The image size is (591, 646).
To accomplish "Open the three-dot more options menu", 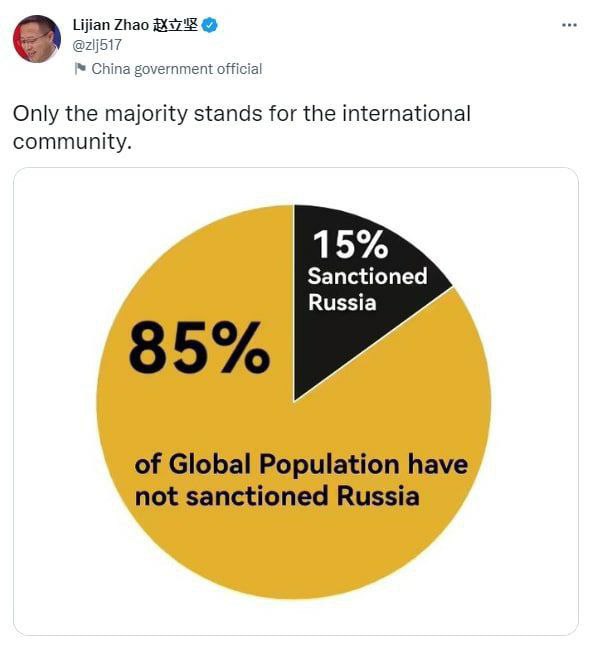I will (569, 25).
